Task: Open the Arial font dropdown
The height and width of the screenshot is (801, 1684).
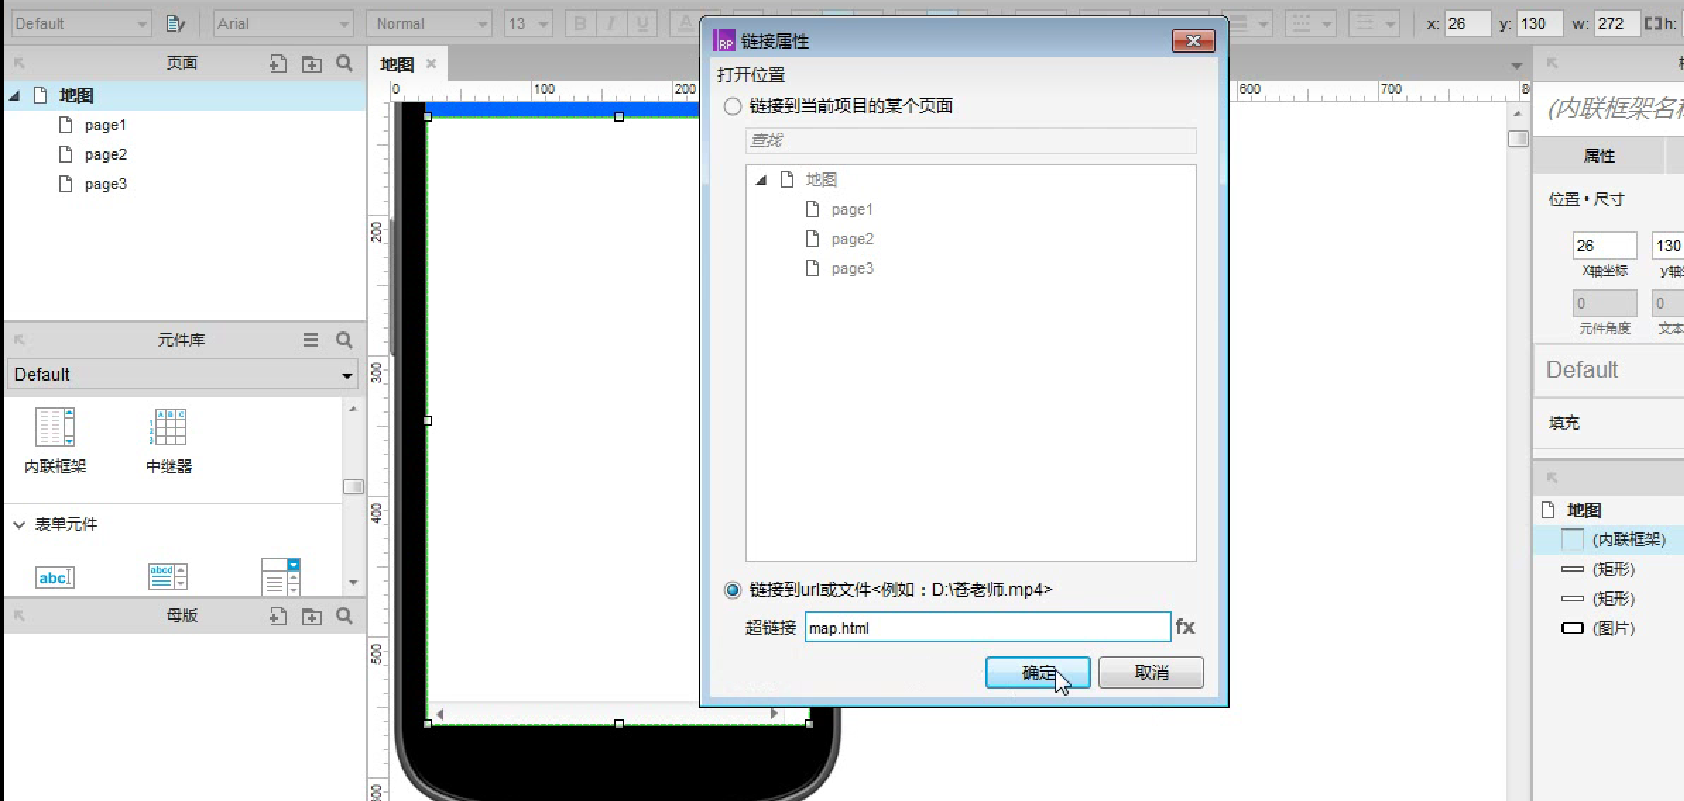Action: (284, 23)
